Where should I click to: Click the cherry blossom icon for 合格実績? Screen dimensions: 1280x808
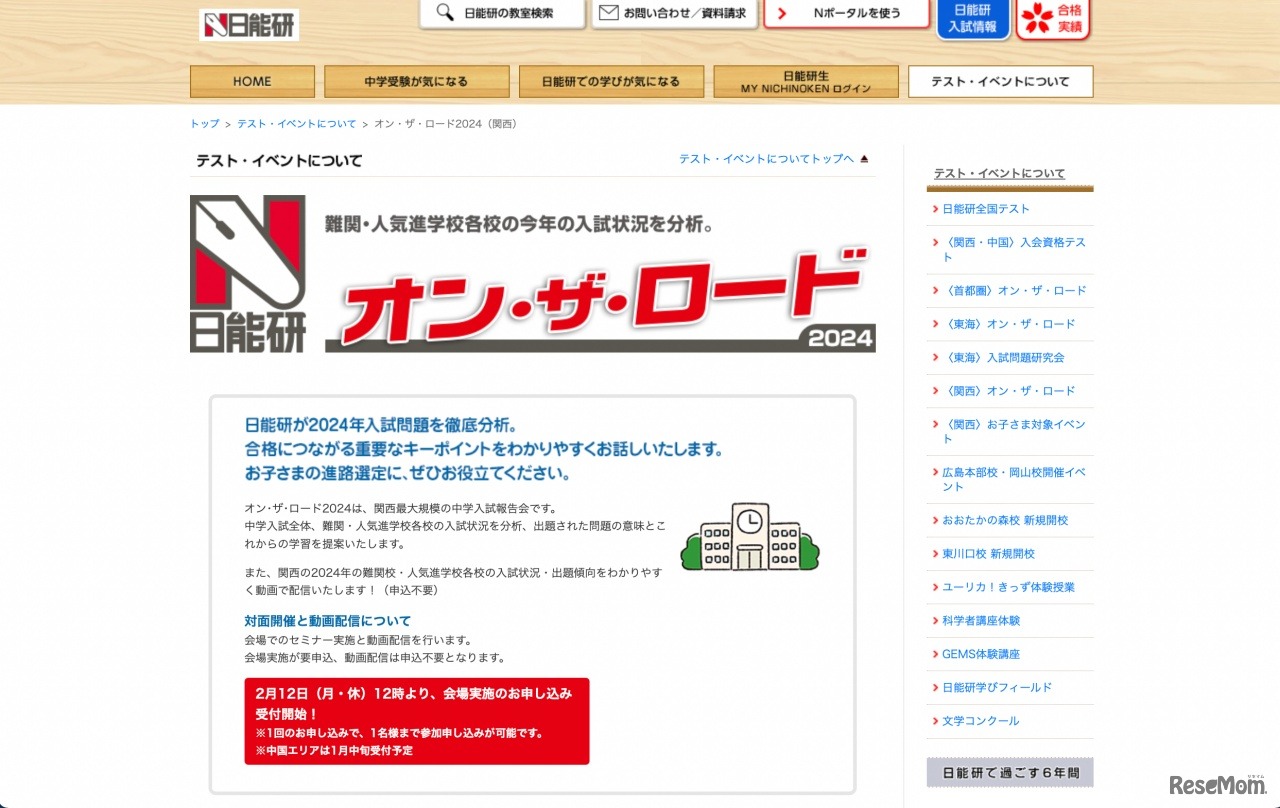tap(1036, 18)
